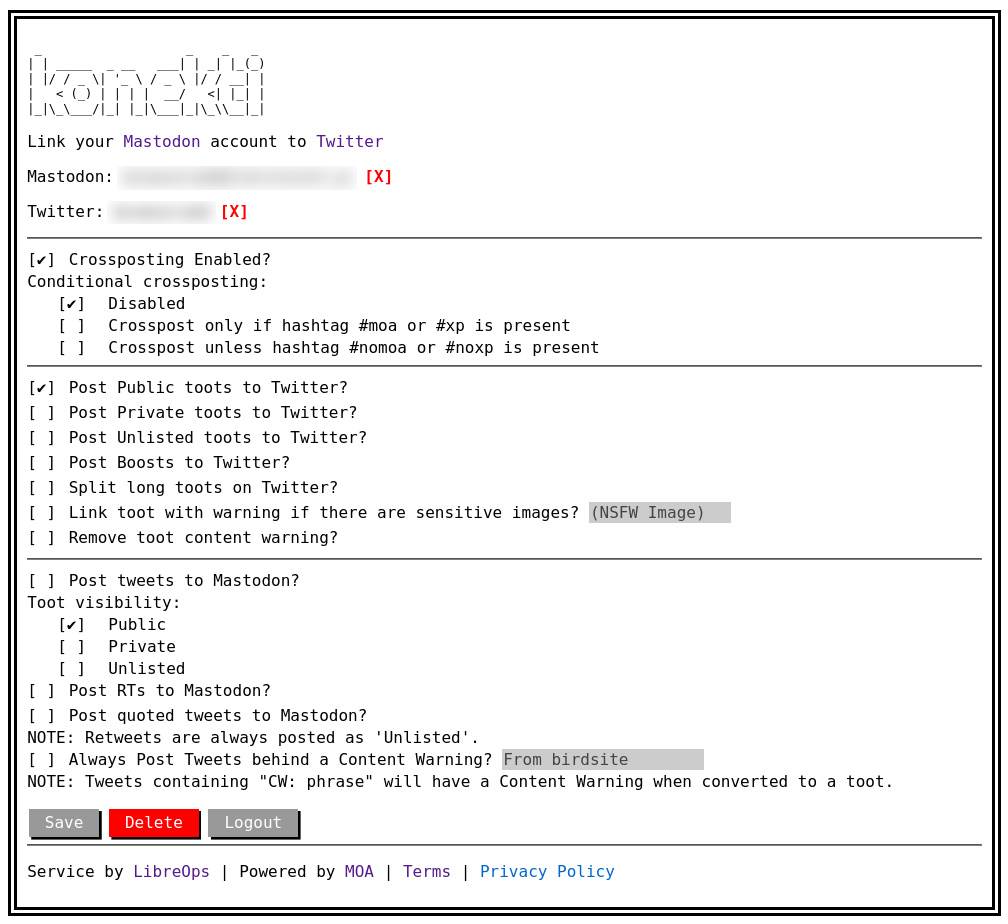
Task: Remove linked Mastodon account with red X
Action: pyautogui.click(x=378, y=177)
